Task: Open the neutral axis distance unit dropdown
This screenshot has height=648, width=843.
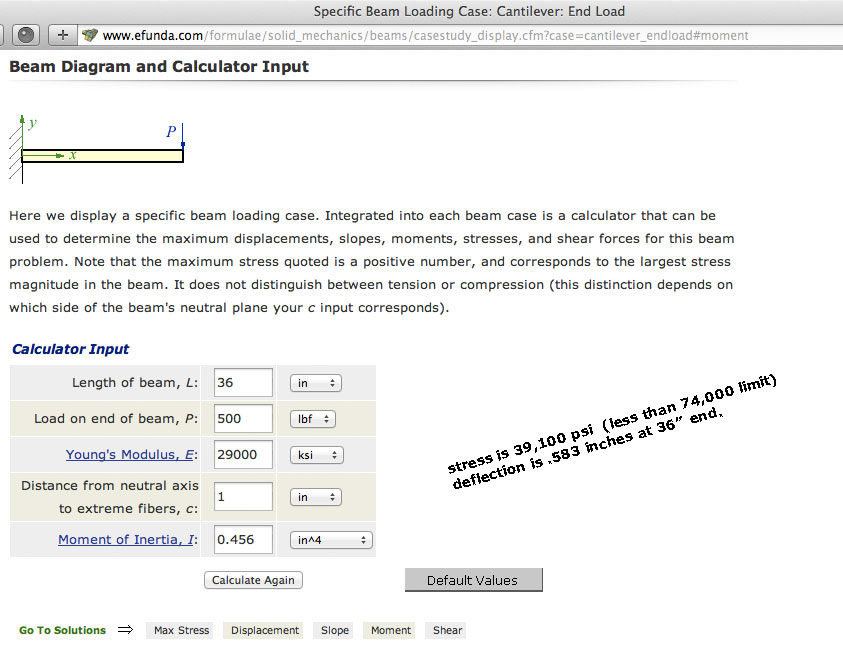Action: point(316,497)
